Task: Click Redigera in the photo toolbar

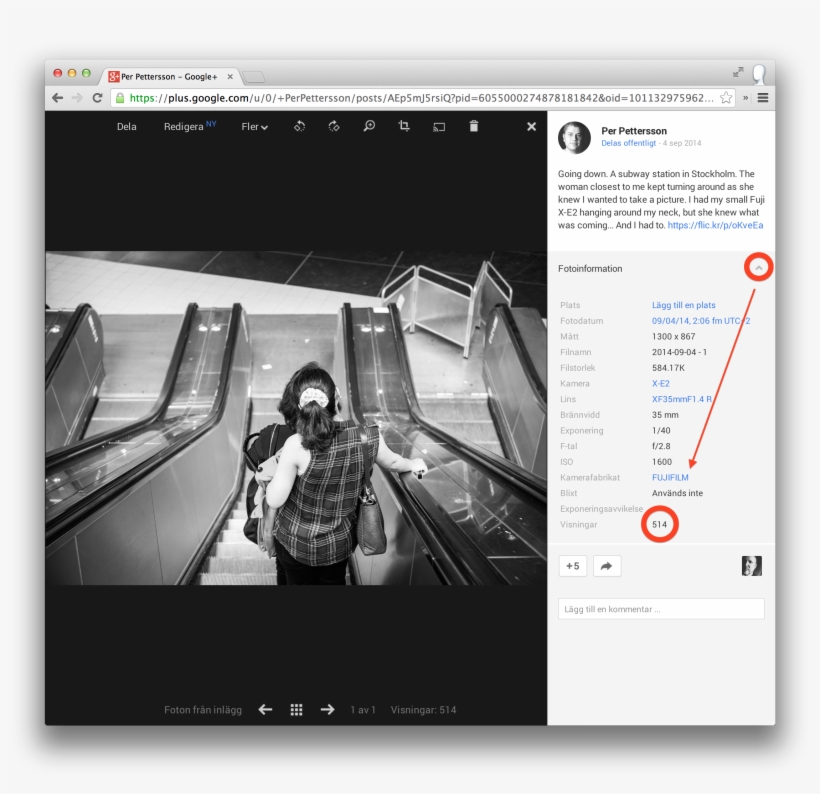Action: (x=184, y=127)
